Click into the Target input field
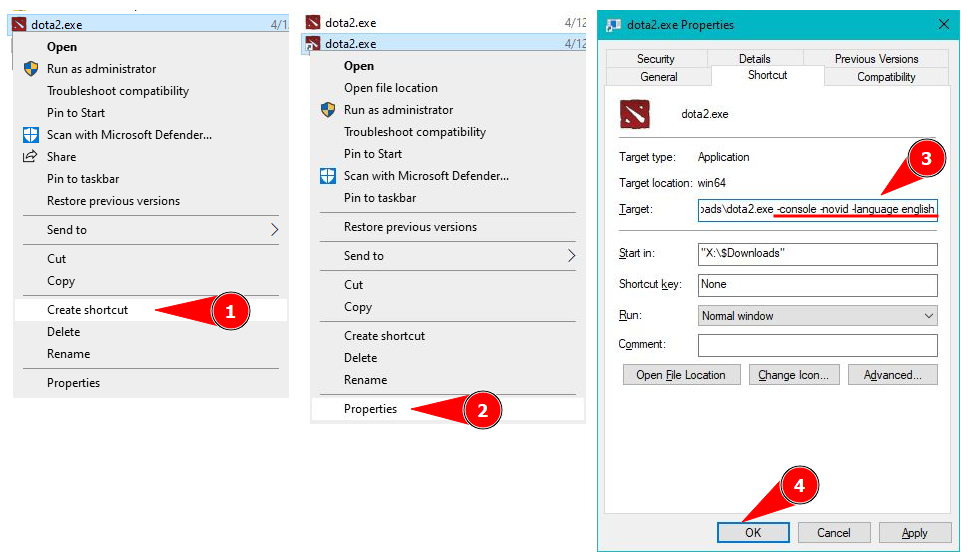The height and width of the screenshot is (559, 968). point(817,209)
